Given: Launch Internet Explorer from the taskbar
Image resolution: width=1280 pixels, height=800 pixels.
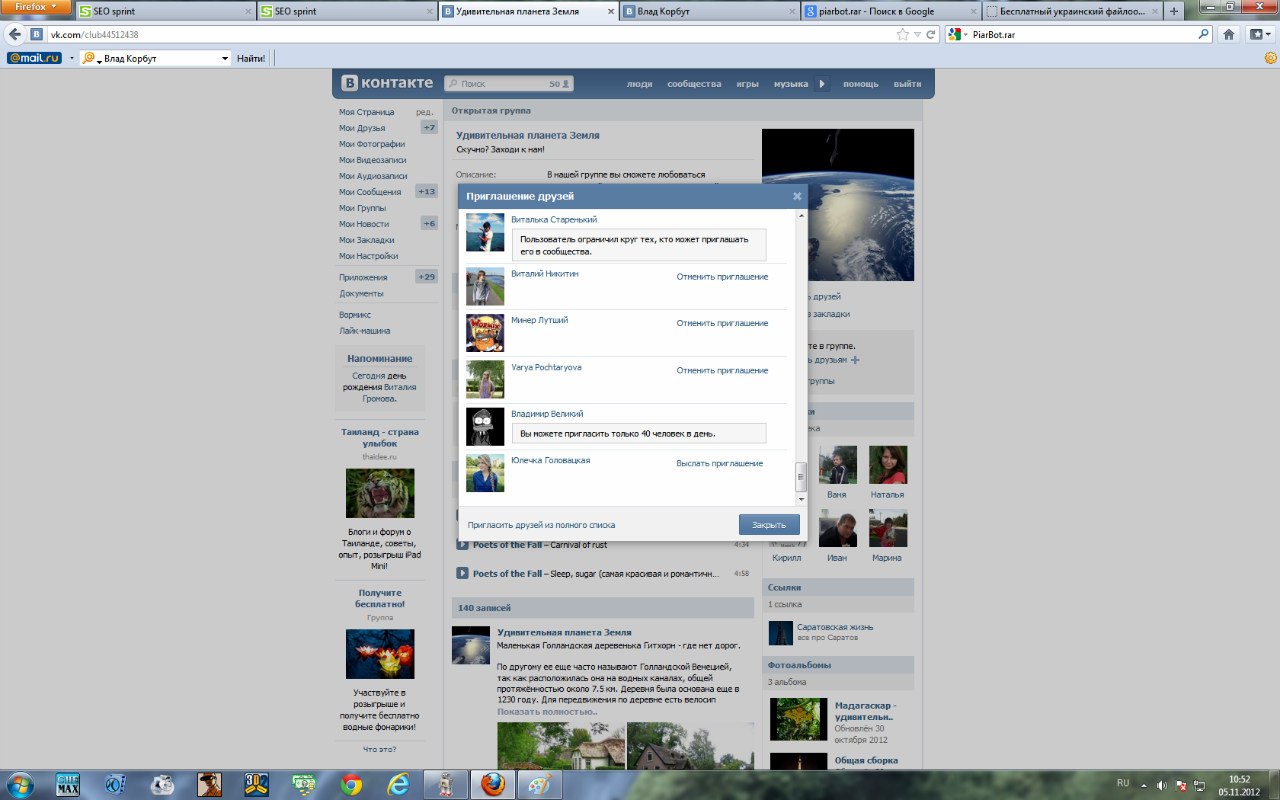Looking at the screenshot, I should pyautogui.click(x=397, y=784).
